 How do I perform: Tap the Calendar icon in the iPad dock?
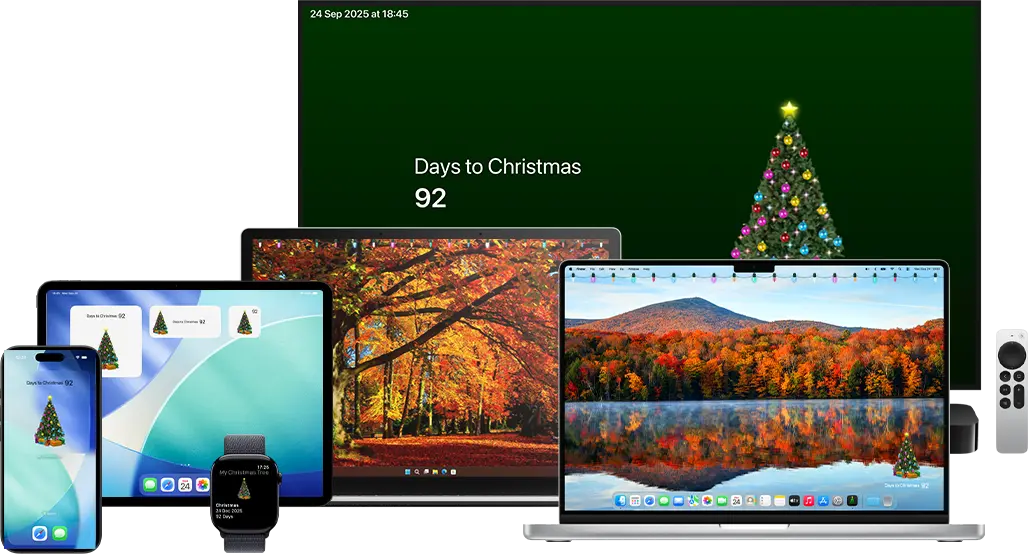[185, 484]
